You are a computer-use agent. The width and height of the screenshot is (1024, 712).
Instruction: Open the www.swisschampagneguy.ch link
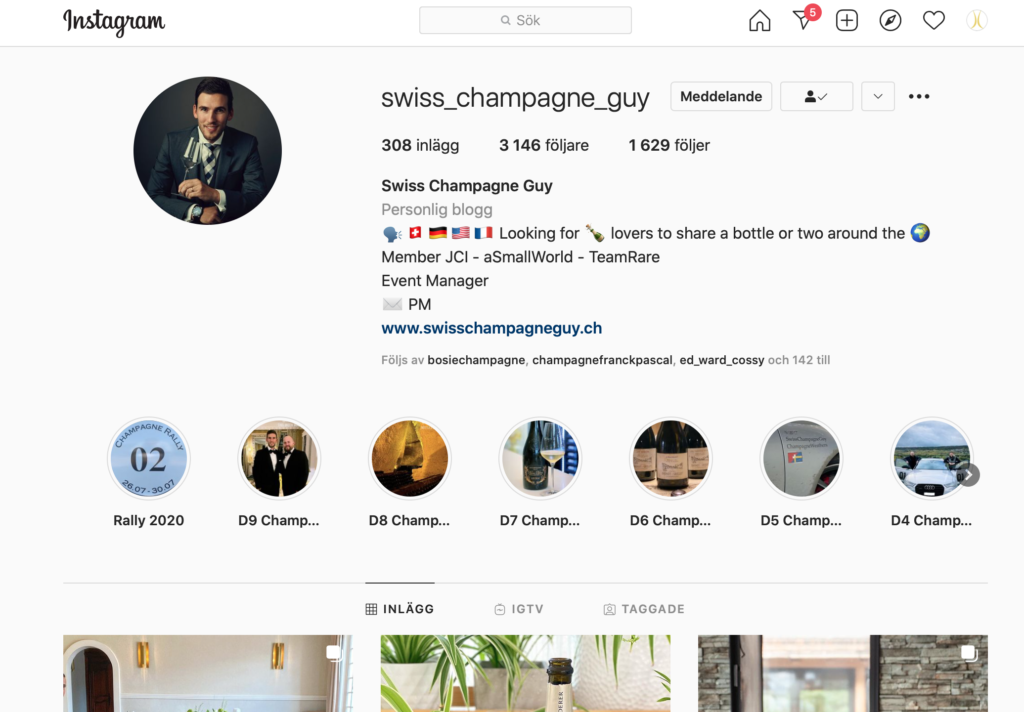(492, 328)
